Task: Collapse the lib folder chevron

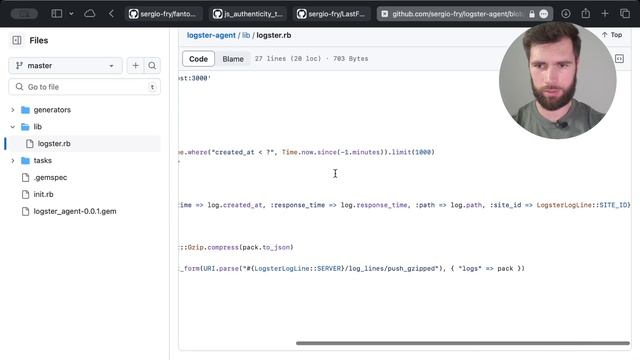Action: [13, 127]
